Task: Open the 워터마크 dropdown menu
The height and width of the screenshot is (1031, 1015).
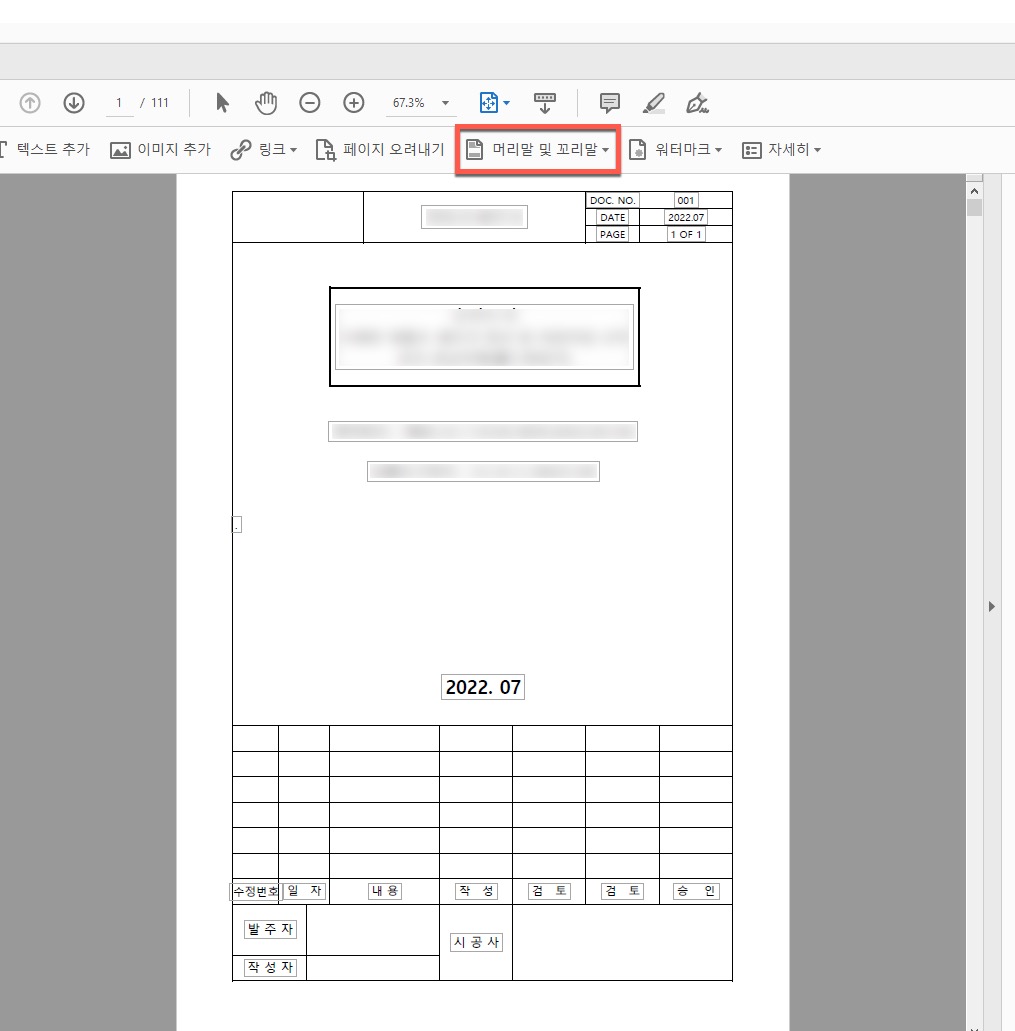Action: [676, 149]
